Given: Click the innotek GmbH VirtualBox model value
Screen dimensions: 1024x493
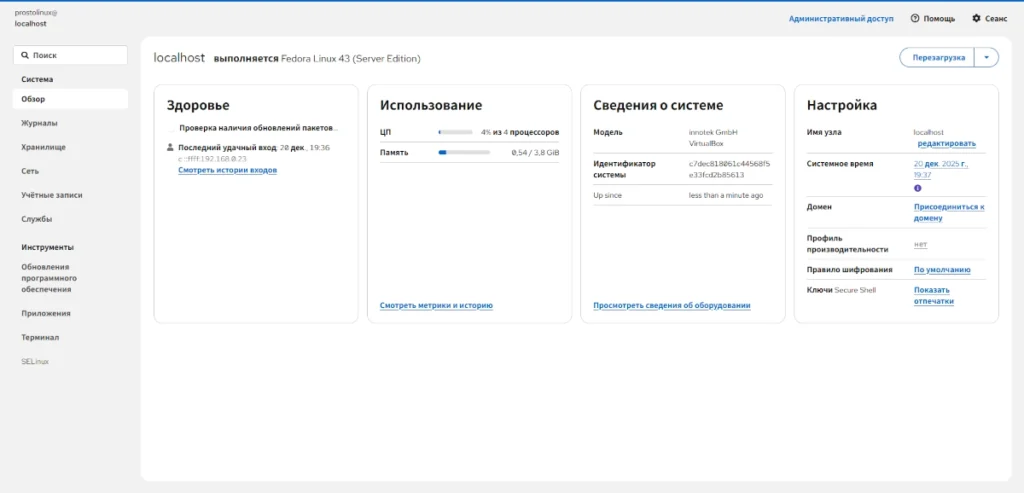Looking at the screenshot, I should click(x=712, y=137).
